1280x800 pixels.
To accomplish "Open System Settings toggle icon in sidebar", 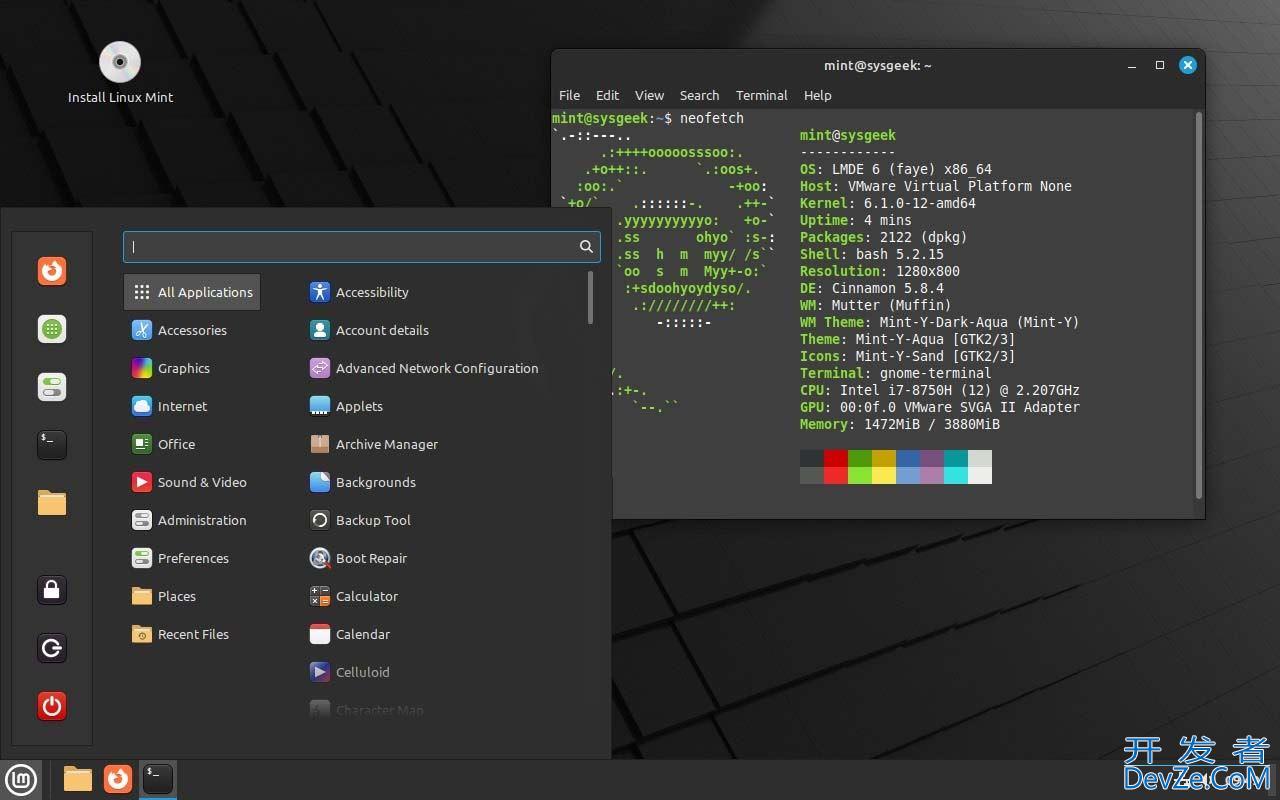I will tap(52, 387).
